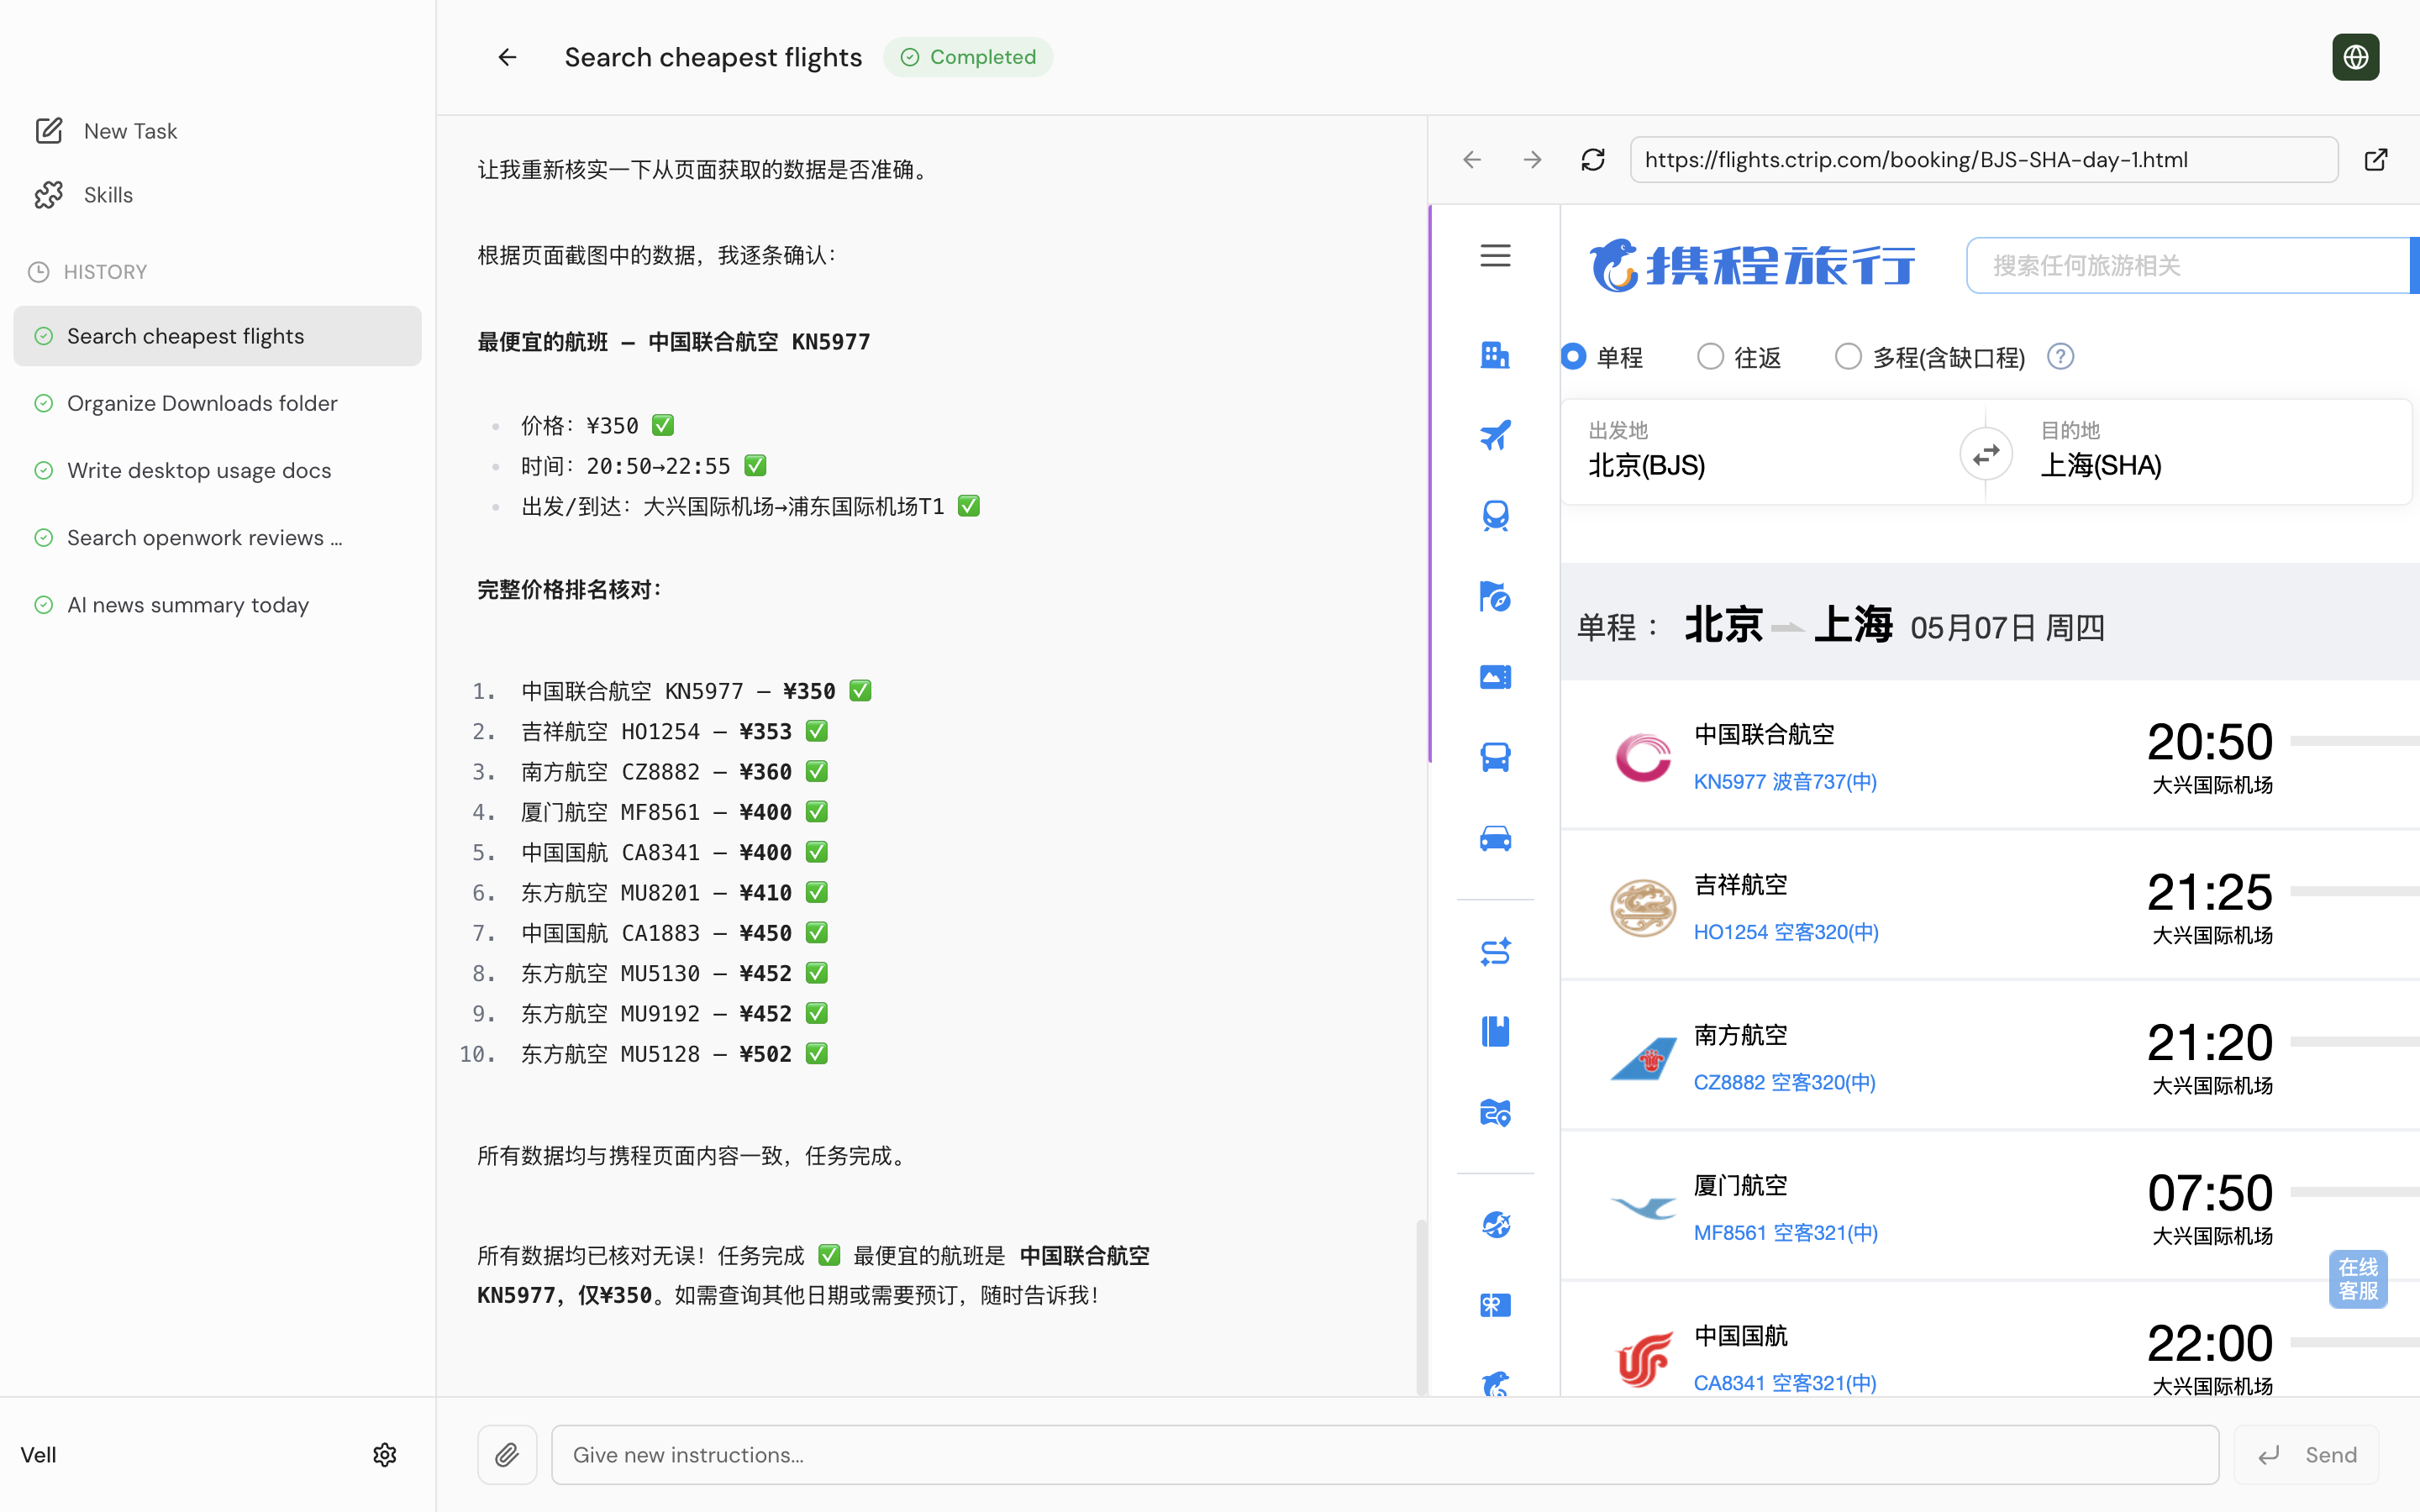Open settings gear next to Vell
Screen dimensions: 2420x1512
click(x=385, y=1455)
